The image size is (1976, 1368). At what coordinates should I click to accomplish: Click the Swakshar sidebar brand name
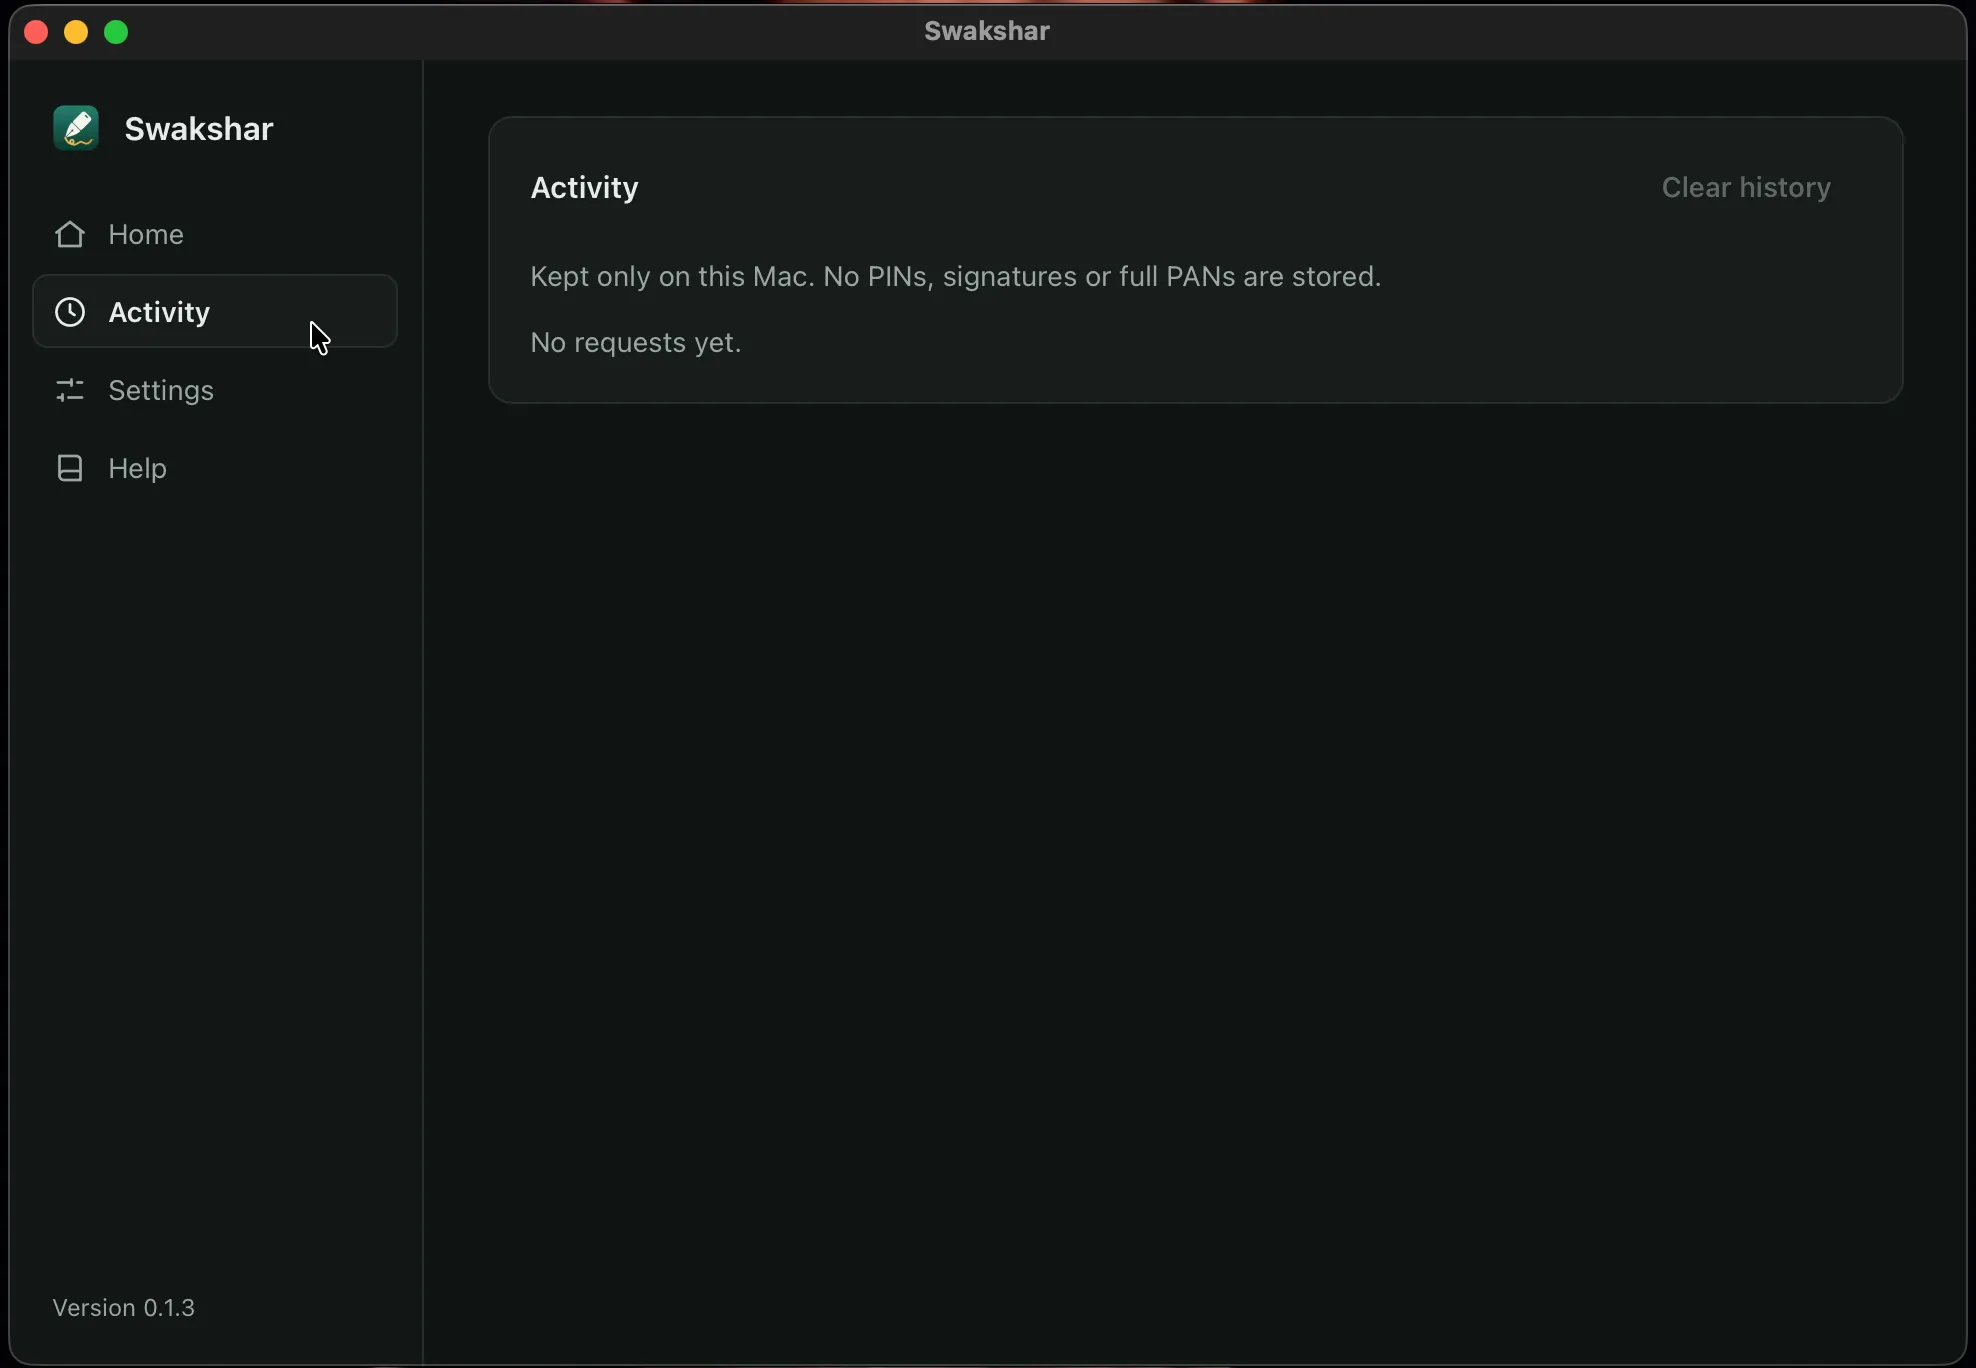(x=199, y=129)
